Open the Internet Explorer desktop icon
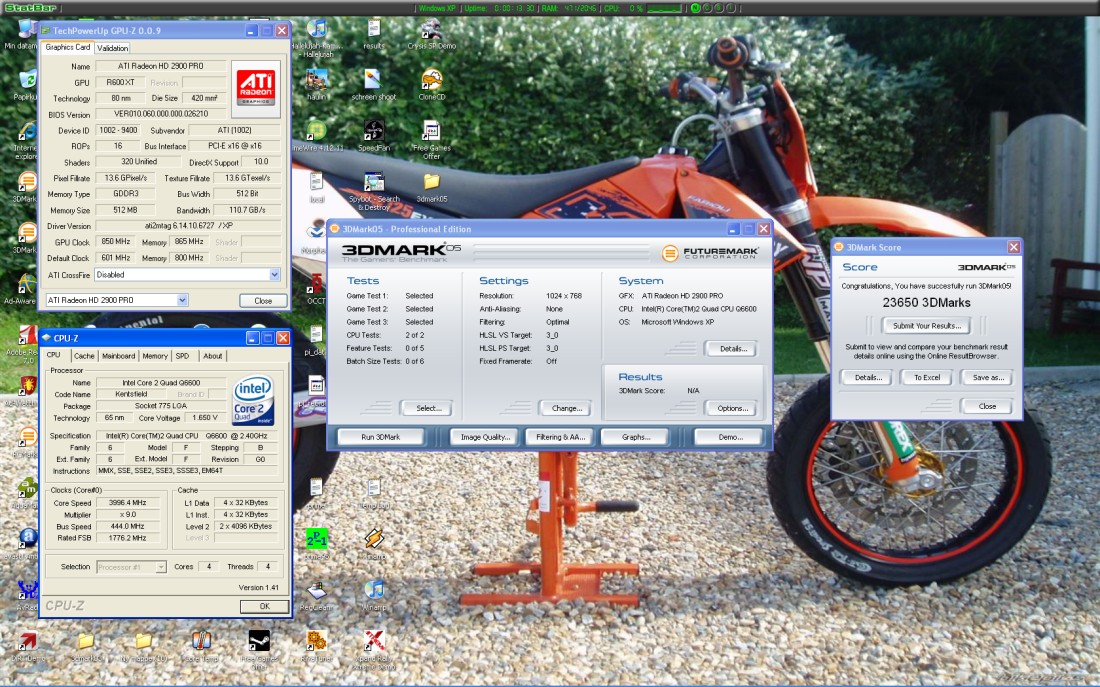This screenshot has height=687, width=1100. [25, 140]
